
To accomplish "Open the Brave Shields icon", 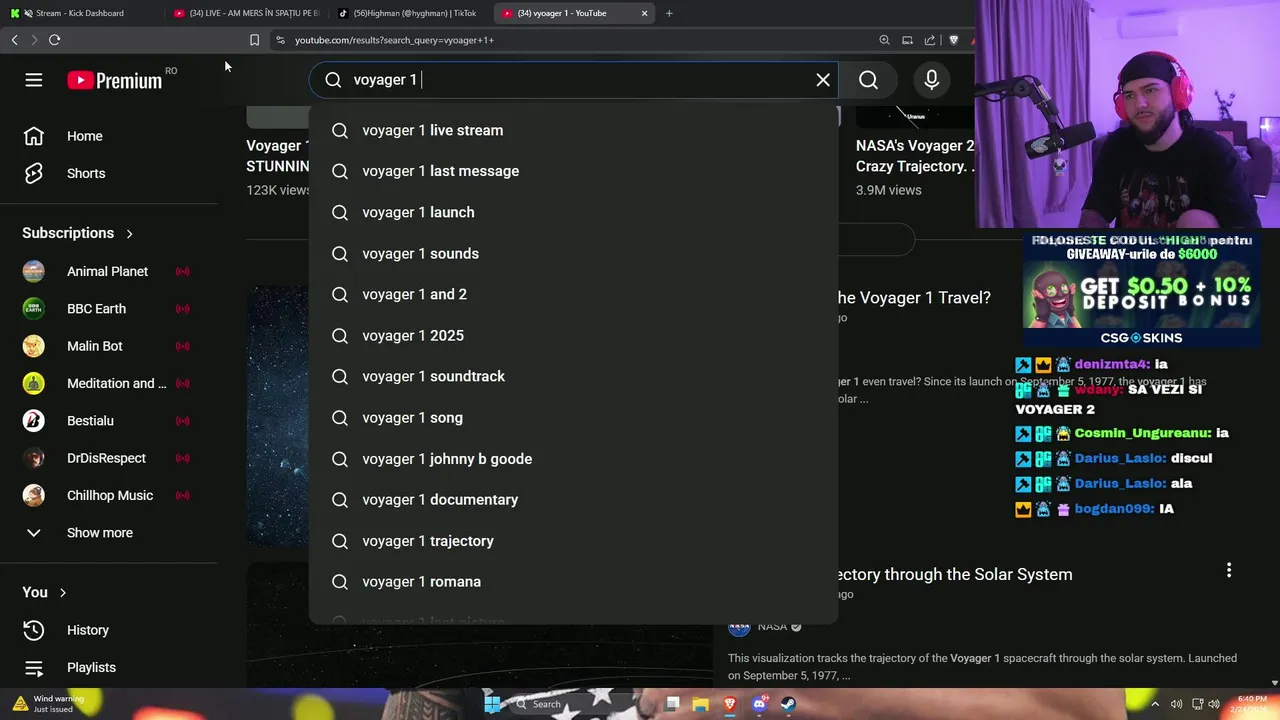I will (x=953, y=40).
